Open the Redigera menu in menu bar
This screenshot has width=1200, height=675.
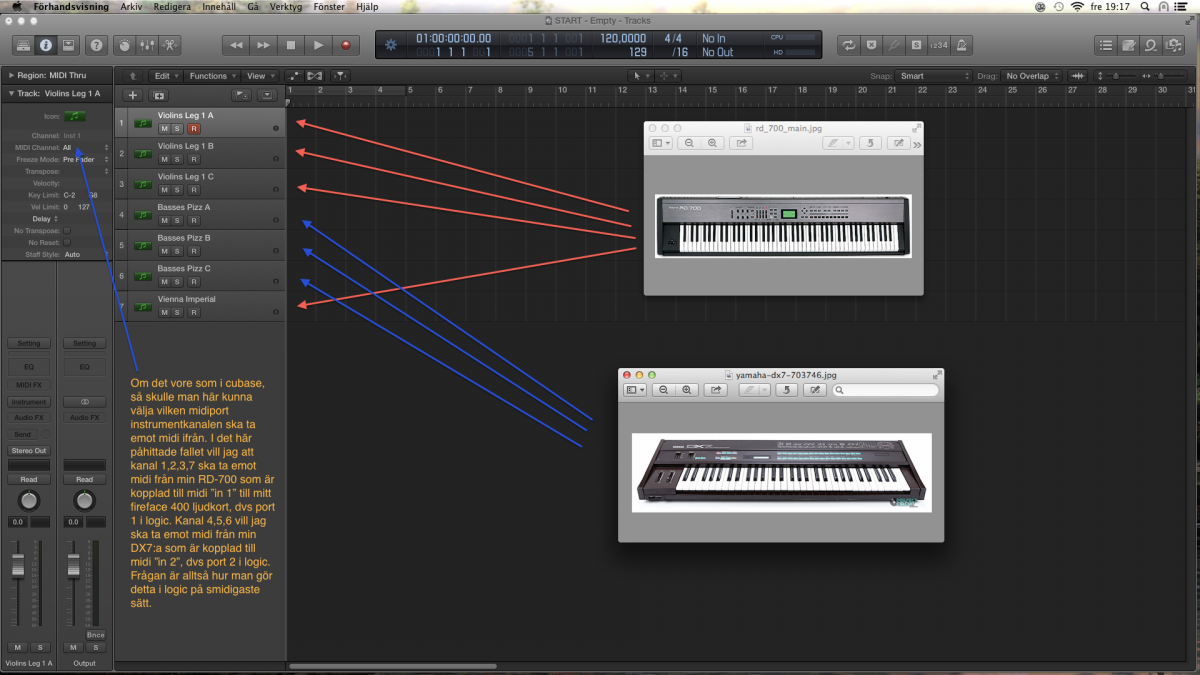click(172, 6)
